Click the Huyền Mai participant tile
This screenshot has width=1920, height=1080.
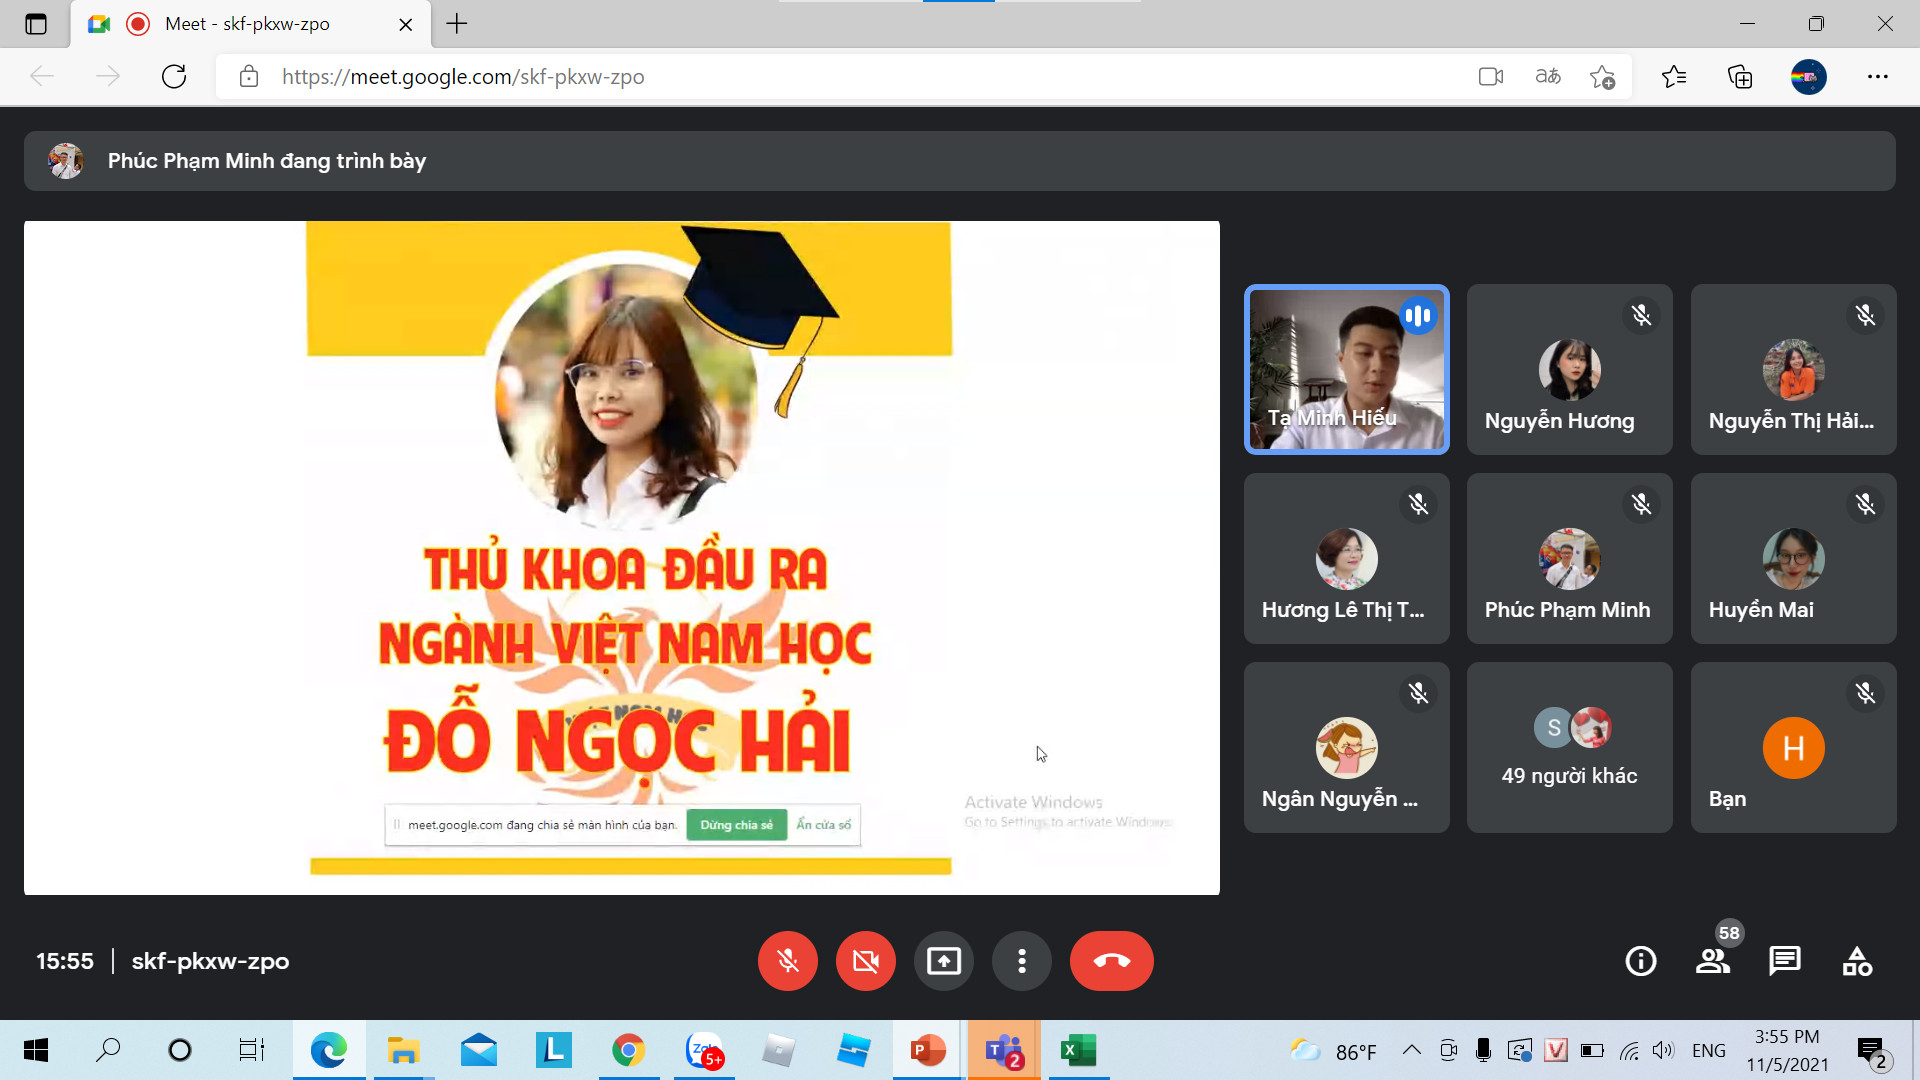pos(1793,558)
